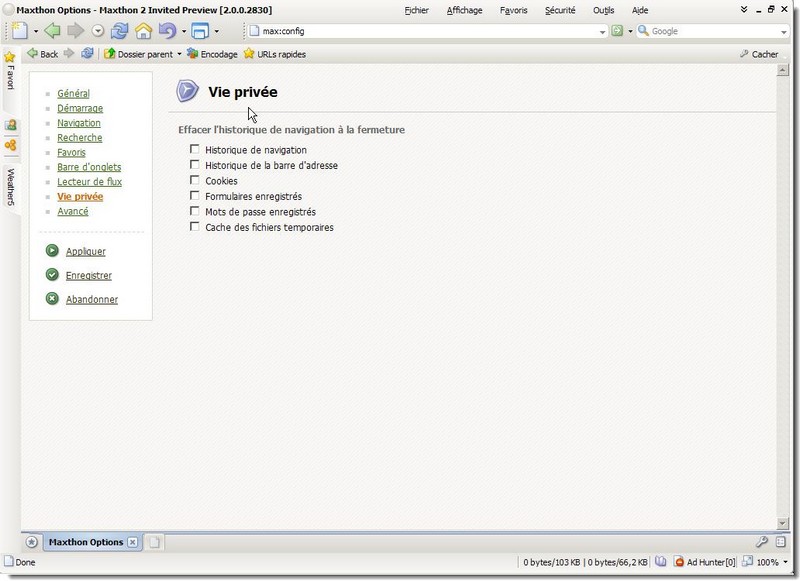Click the orange share sidebar icon
Image resolution: width=800 pixels, height=581 pixels.
coord(10,145)
